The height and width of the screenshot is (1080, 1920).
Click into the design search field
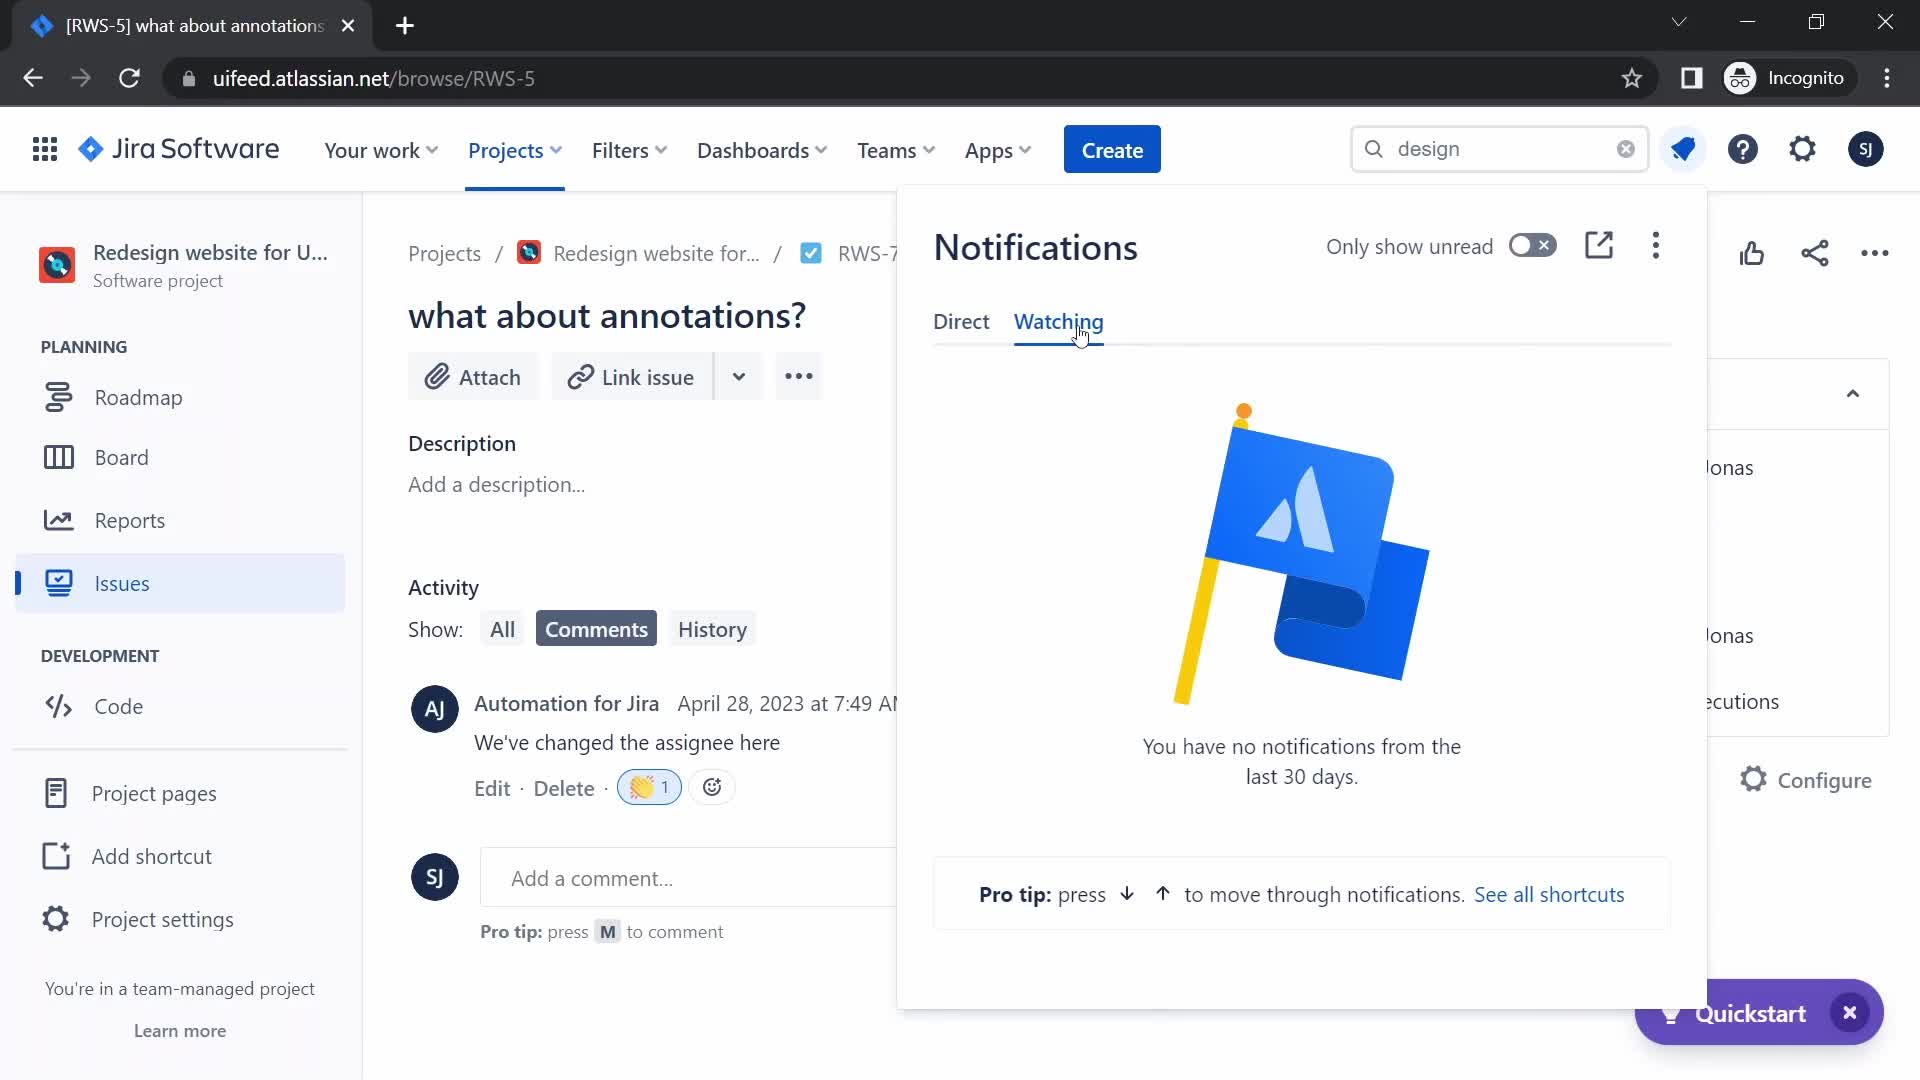[1499, 149]
